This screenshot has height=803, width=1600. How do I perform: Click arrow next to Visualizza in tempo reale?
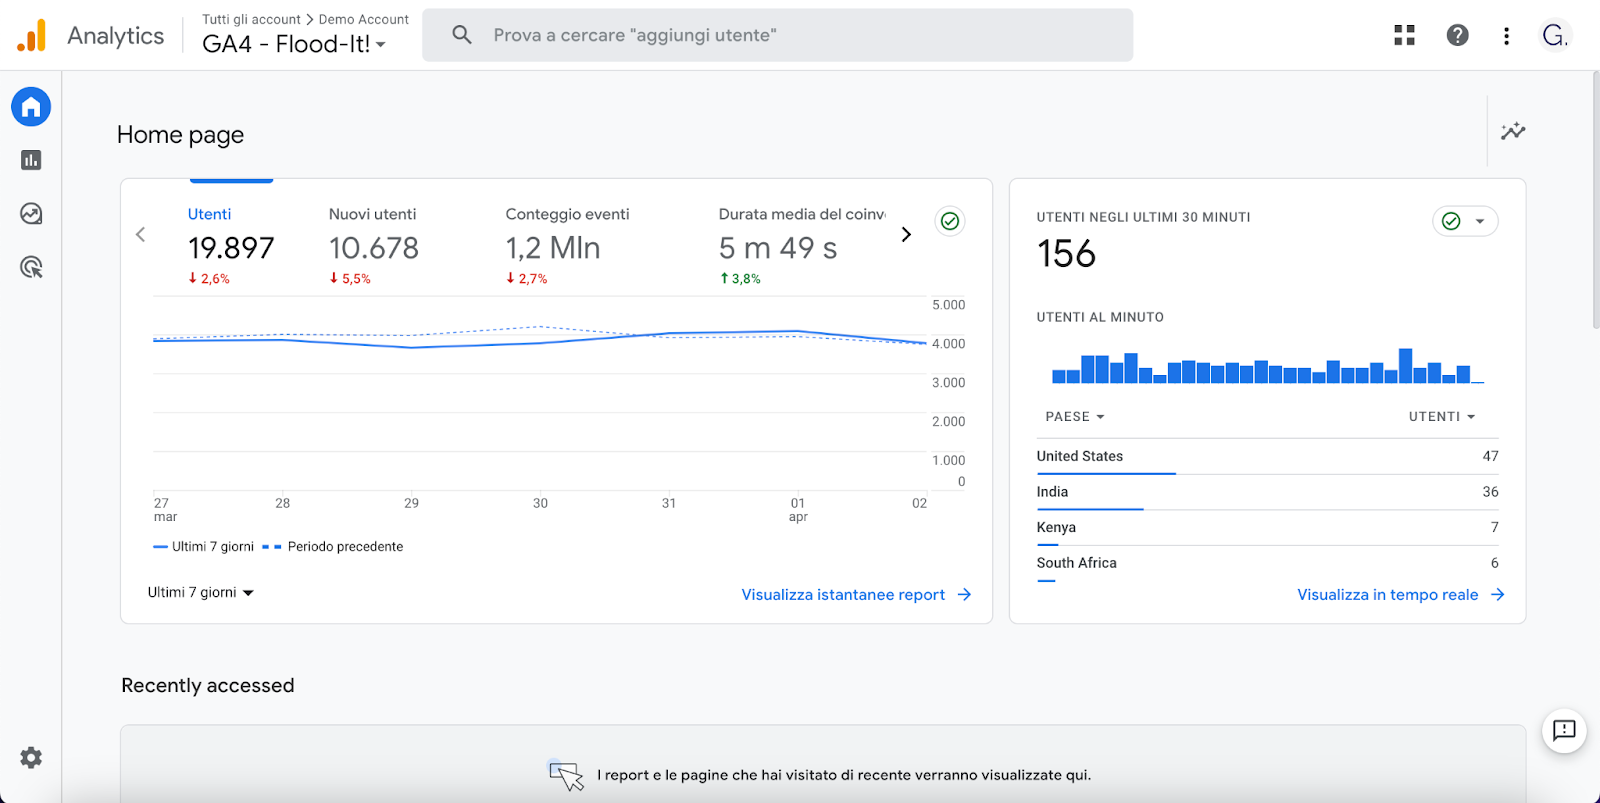click(x=1497, y=594)
